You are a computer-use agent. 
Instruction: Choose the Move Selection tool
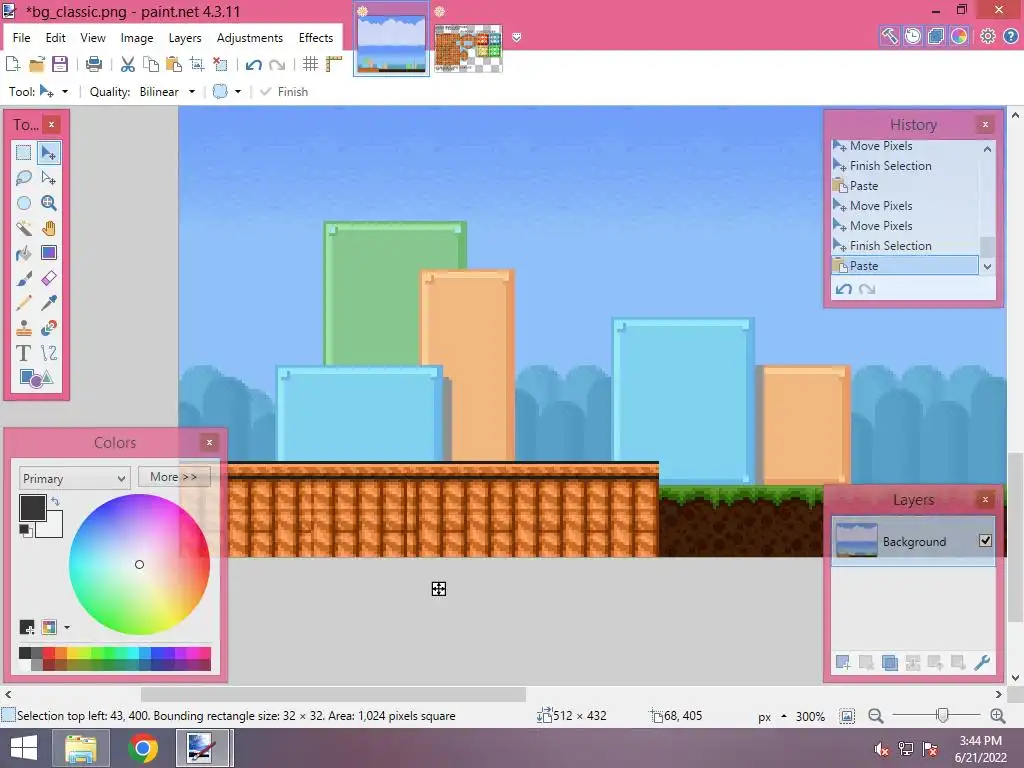point(49,178)
